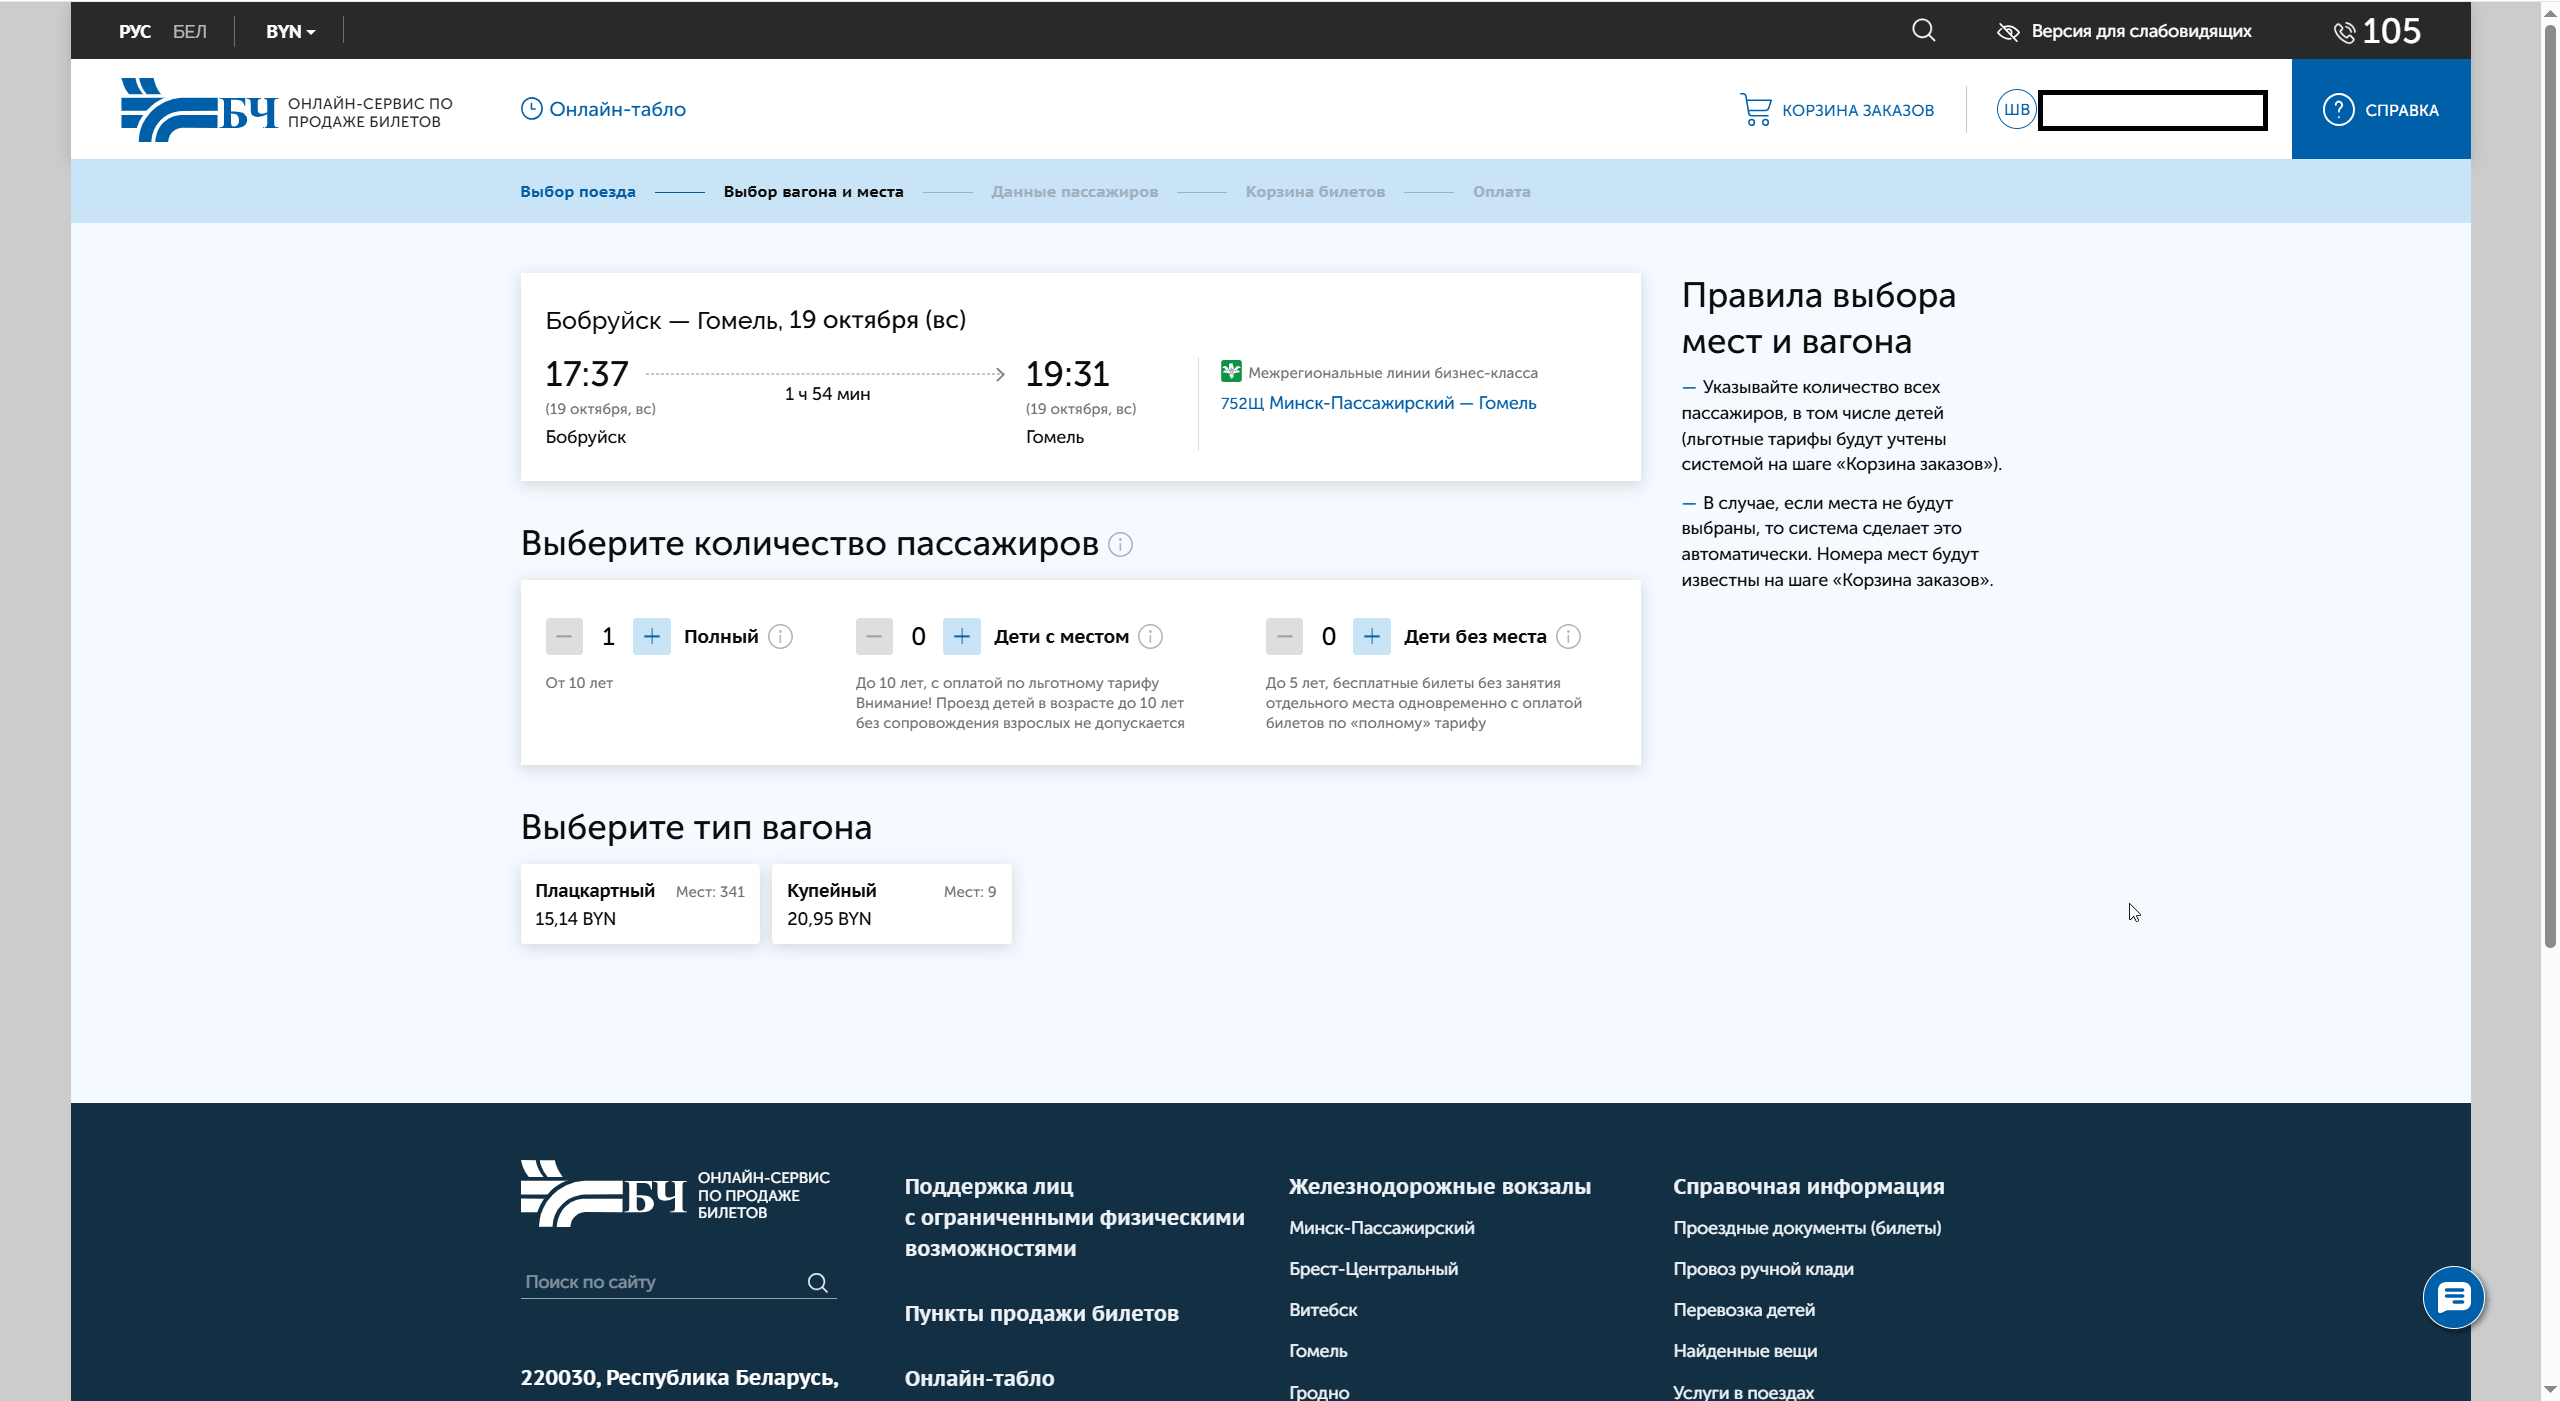Click Выбор вагона и места step

(813, 191)
